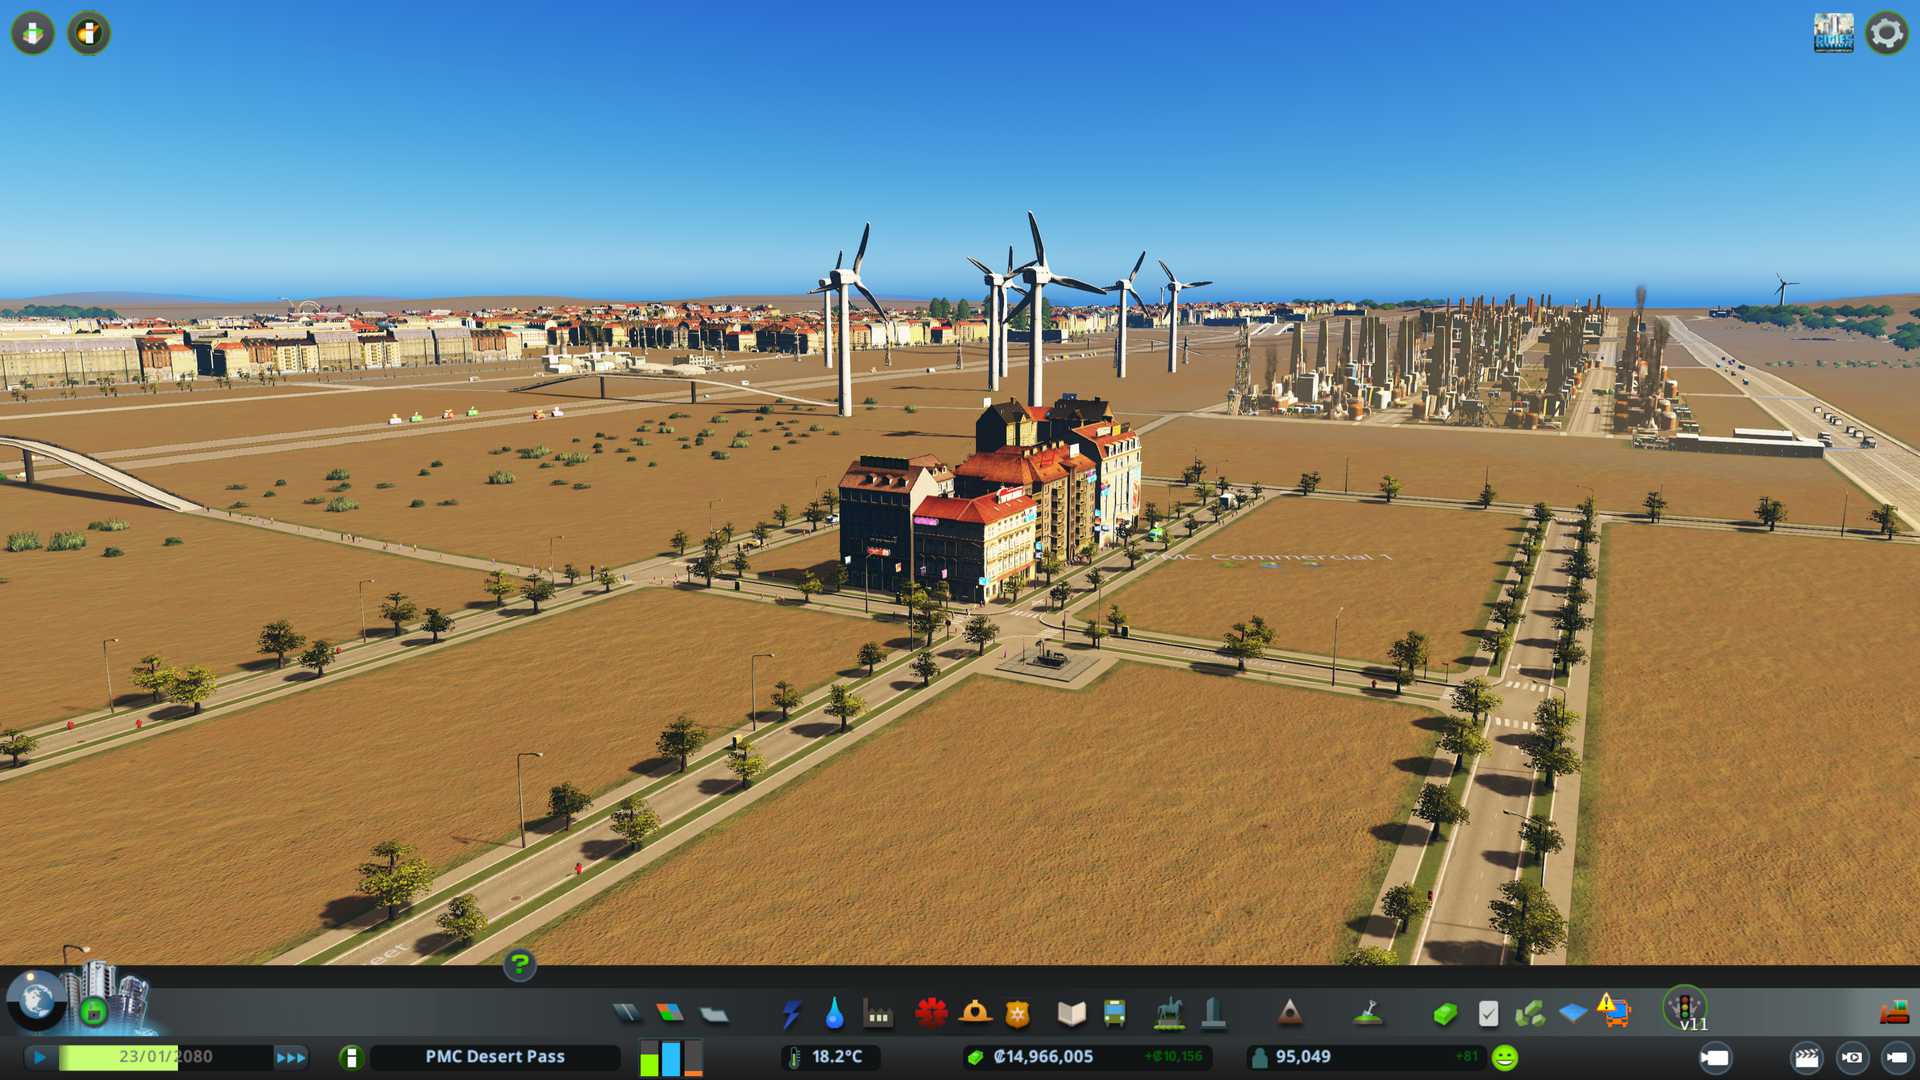This screenshot has width=1920, height=1080.
Task: Open the Healthcare services menu
Action: pos(931,1014)
